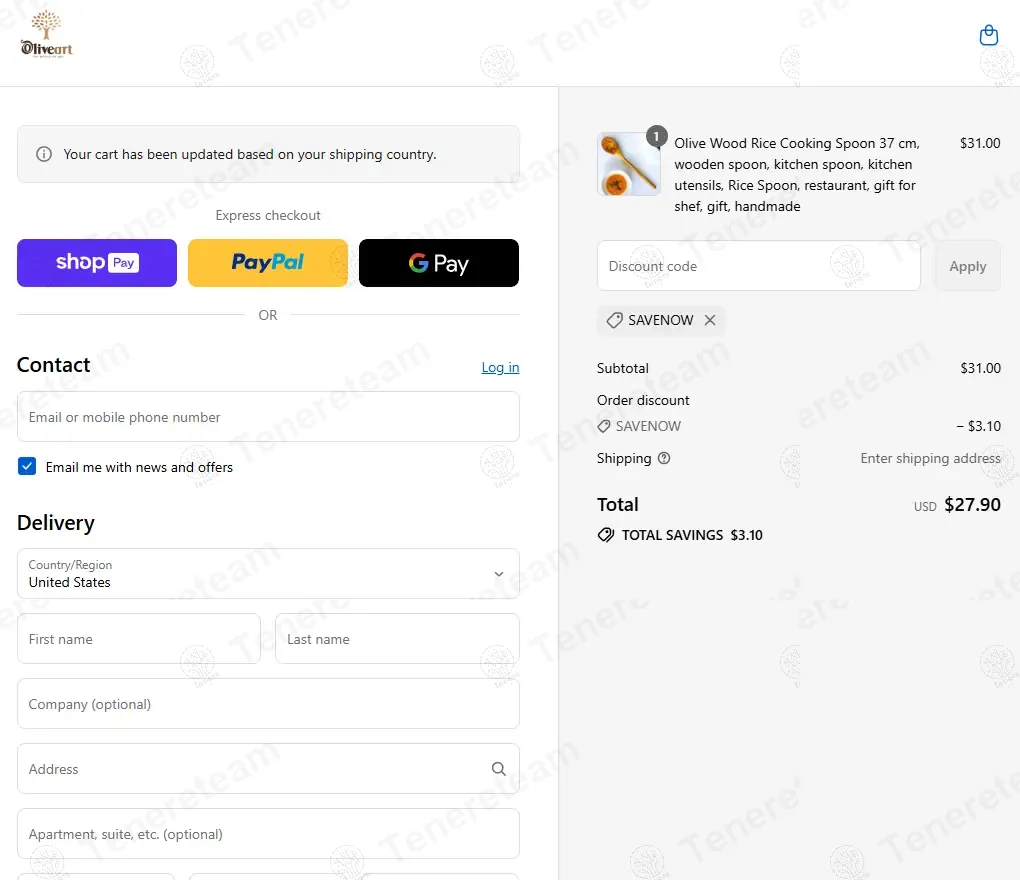
Task: Click the cart updated info icon
Action: pyautogui.click(x=44, y=155)
